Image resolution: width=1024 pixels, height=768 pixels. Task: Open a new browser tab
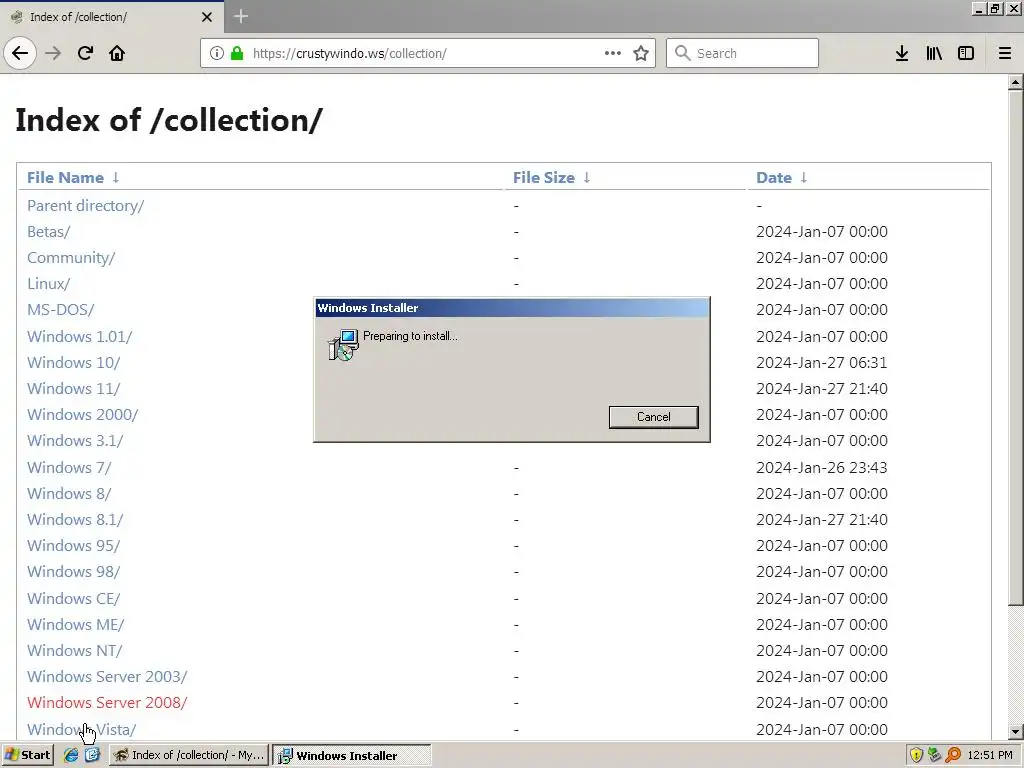240,16
